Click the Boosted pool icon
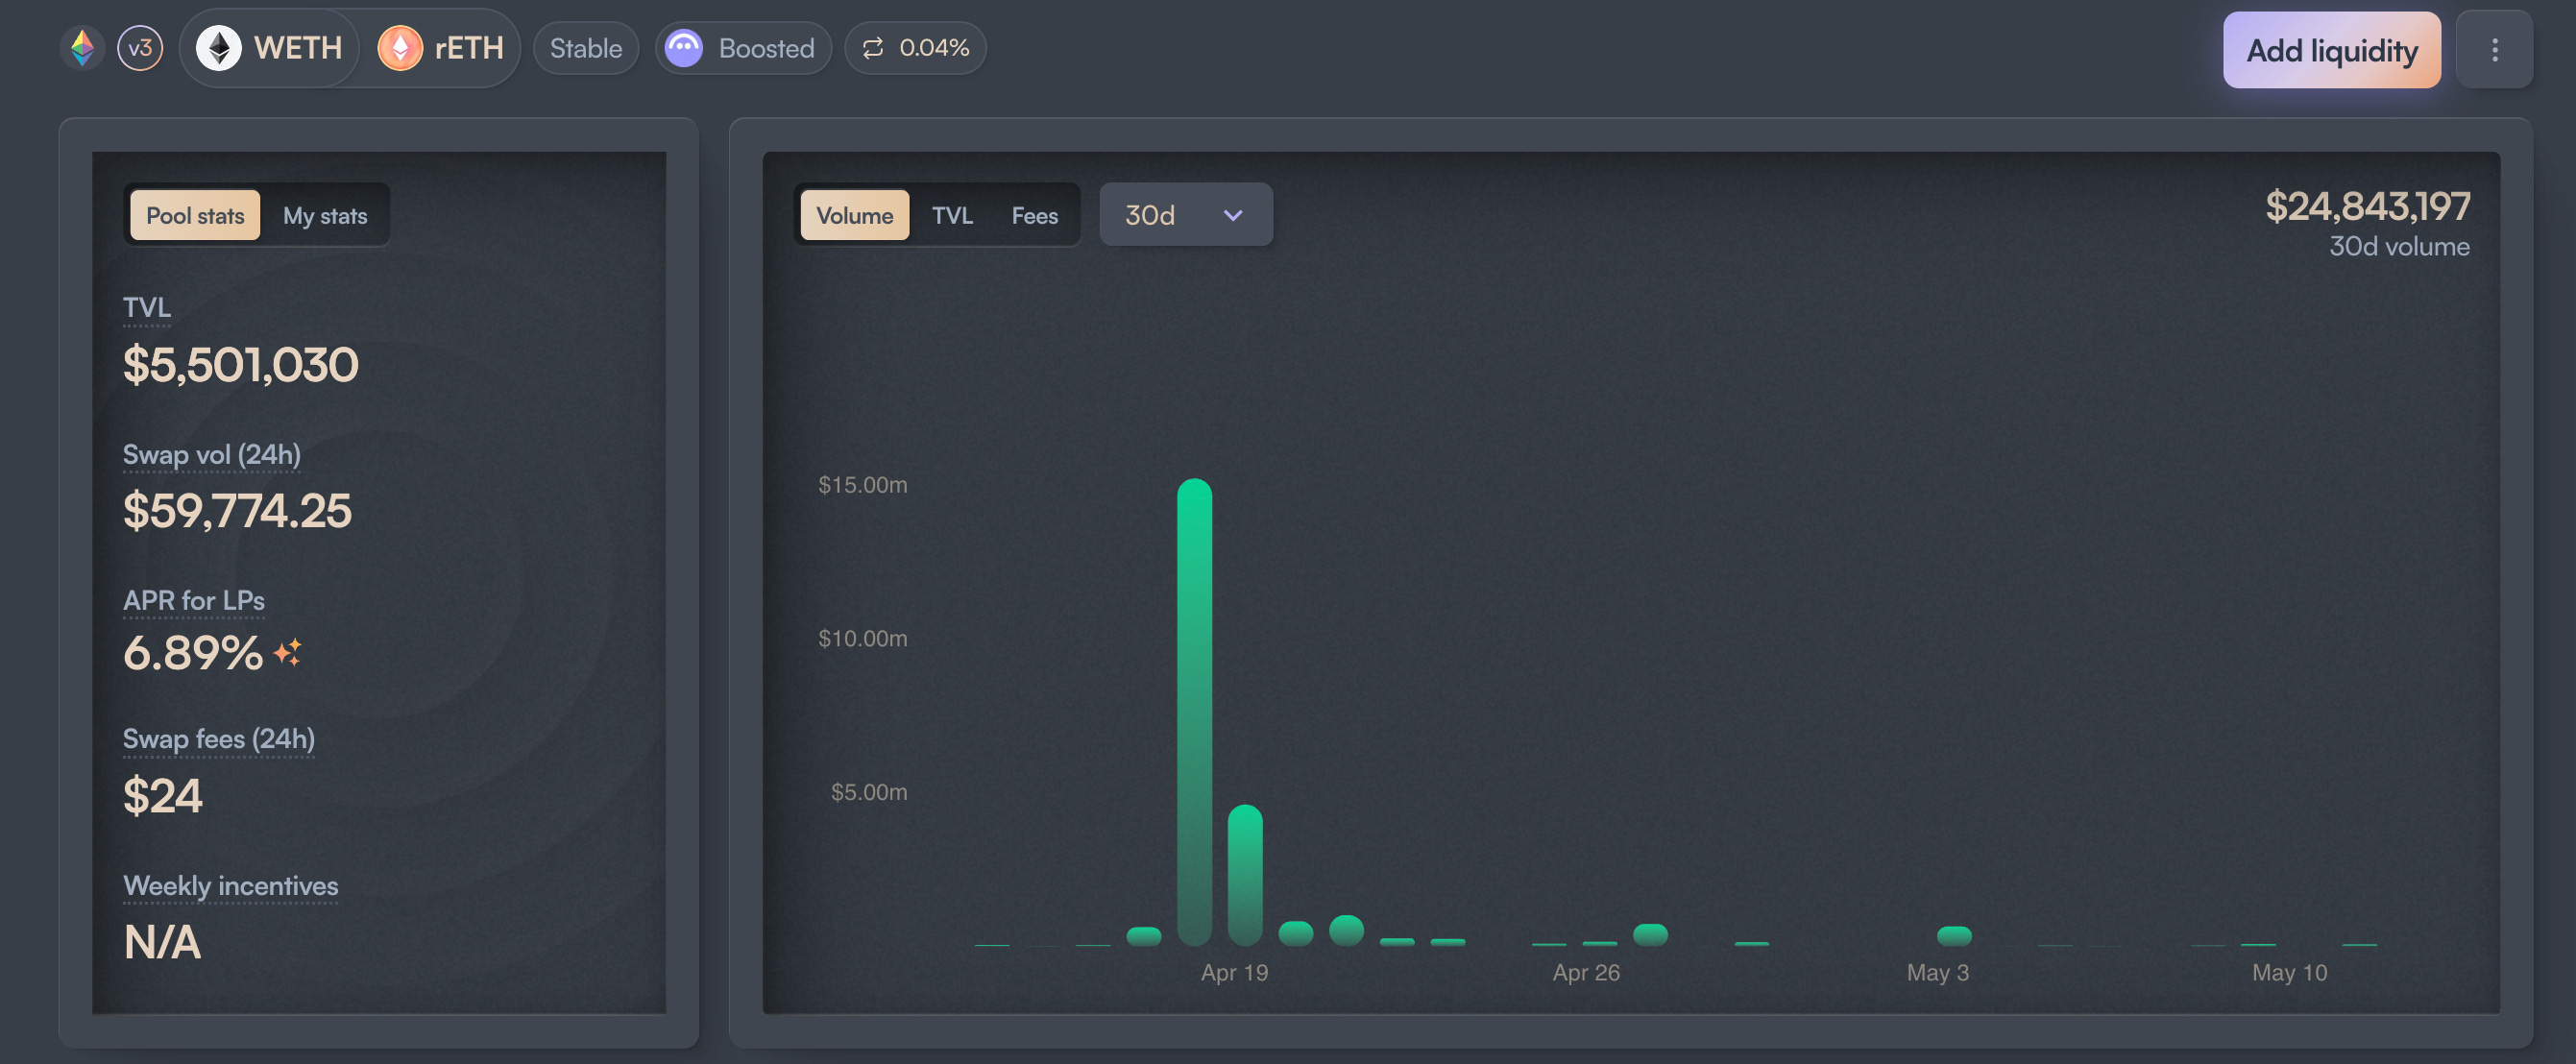This screenshot has height=1064, width=2576. pos(684,48)
